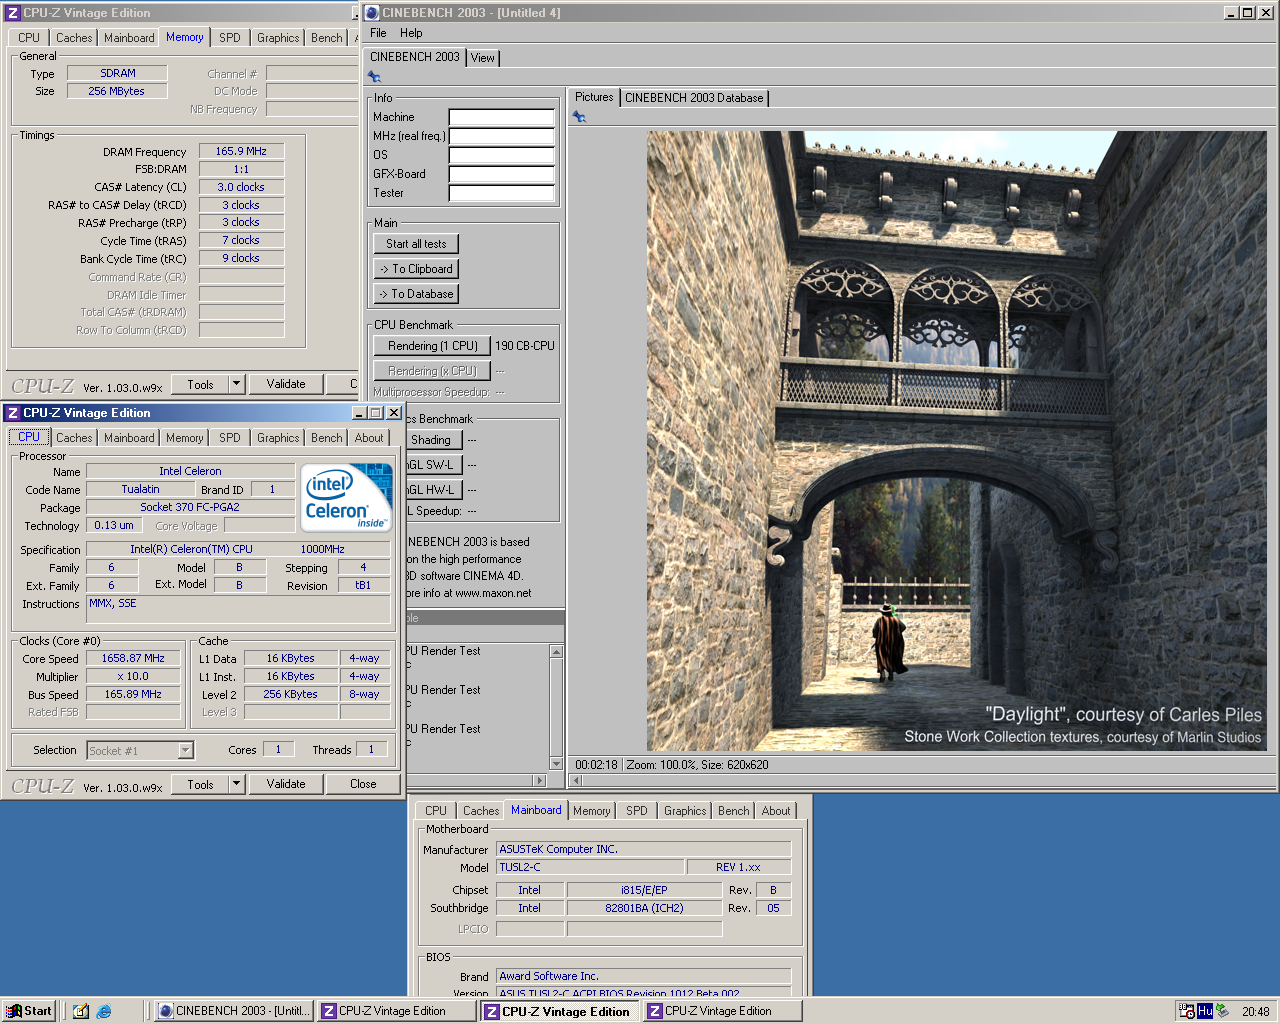
Task: Click the To Clipboard button
Action: pos(416,269)
